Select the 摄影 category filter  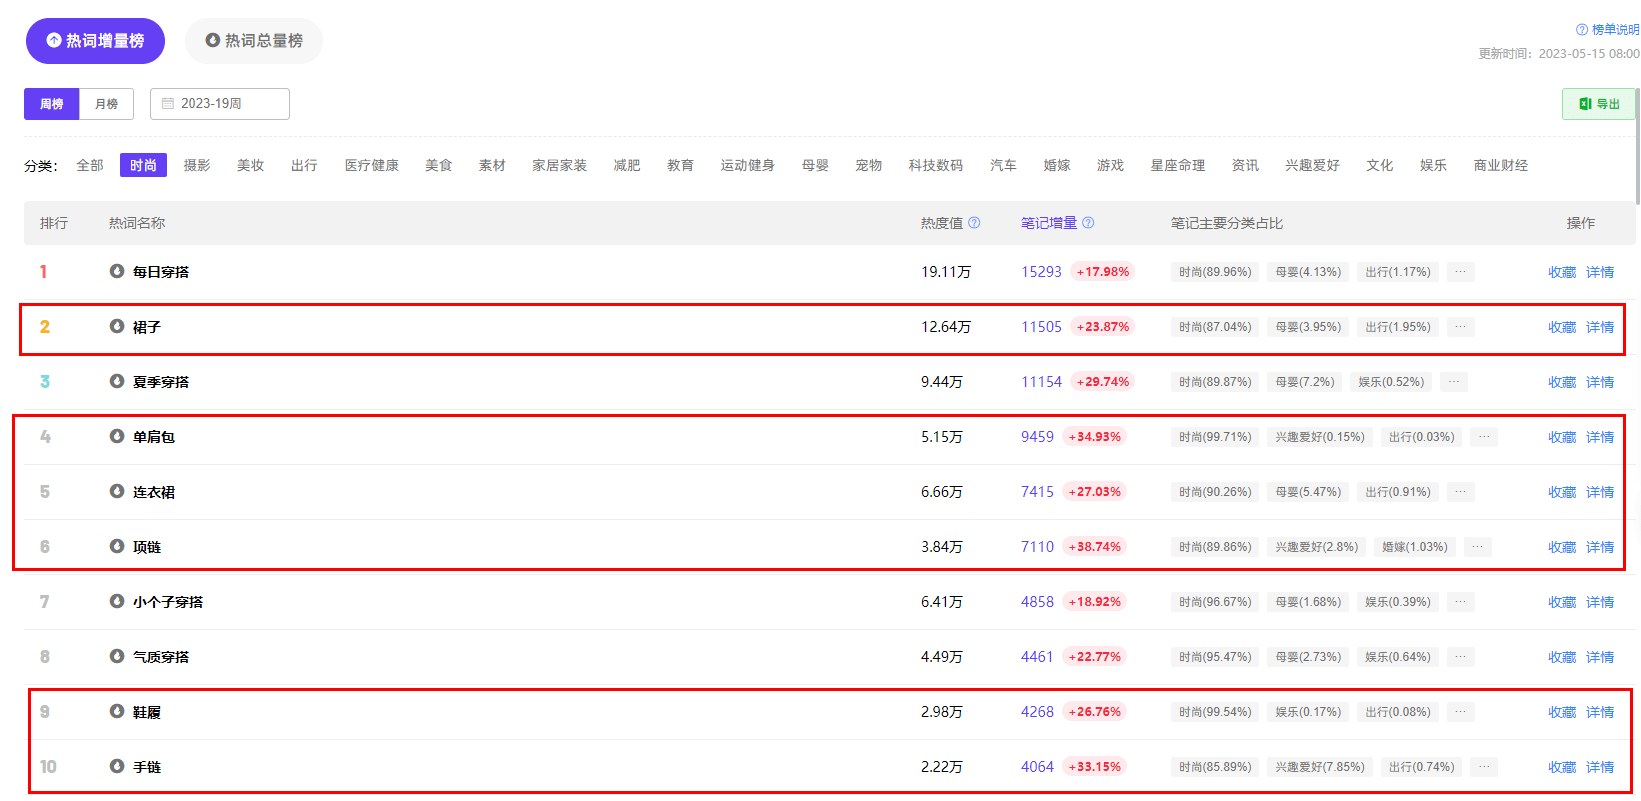(197, 165)
